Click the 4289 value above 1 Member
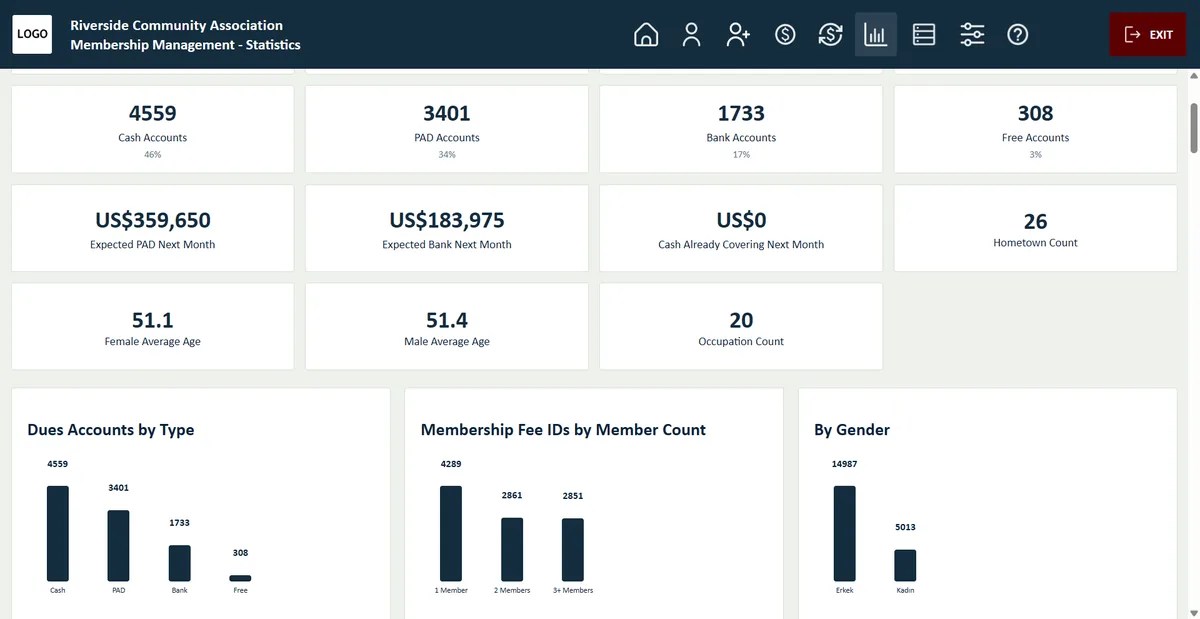This screenshot has height=619, width=1200. pos(451,464)
